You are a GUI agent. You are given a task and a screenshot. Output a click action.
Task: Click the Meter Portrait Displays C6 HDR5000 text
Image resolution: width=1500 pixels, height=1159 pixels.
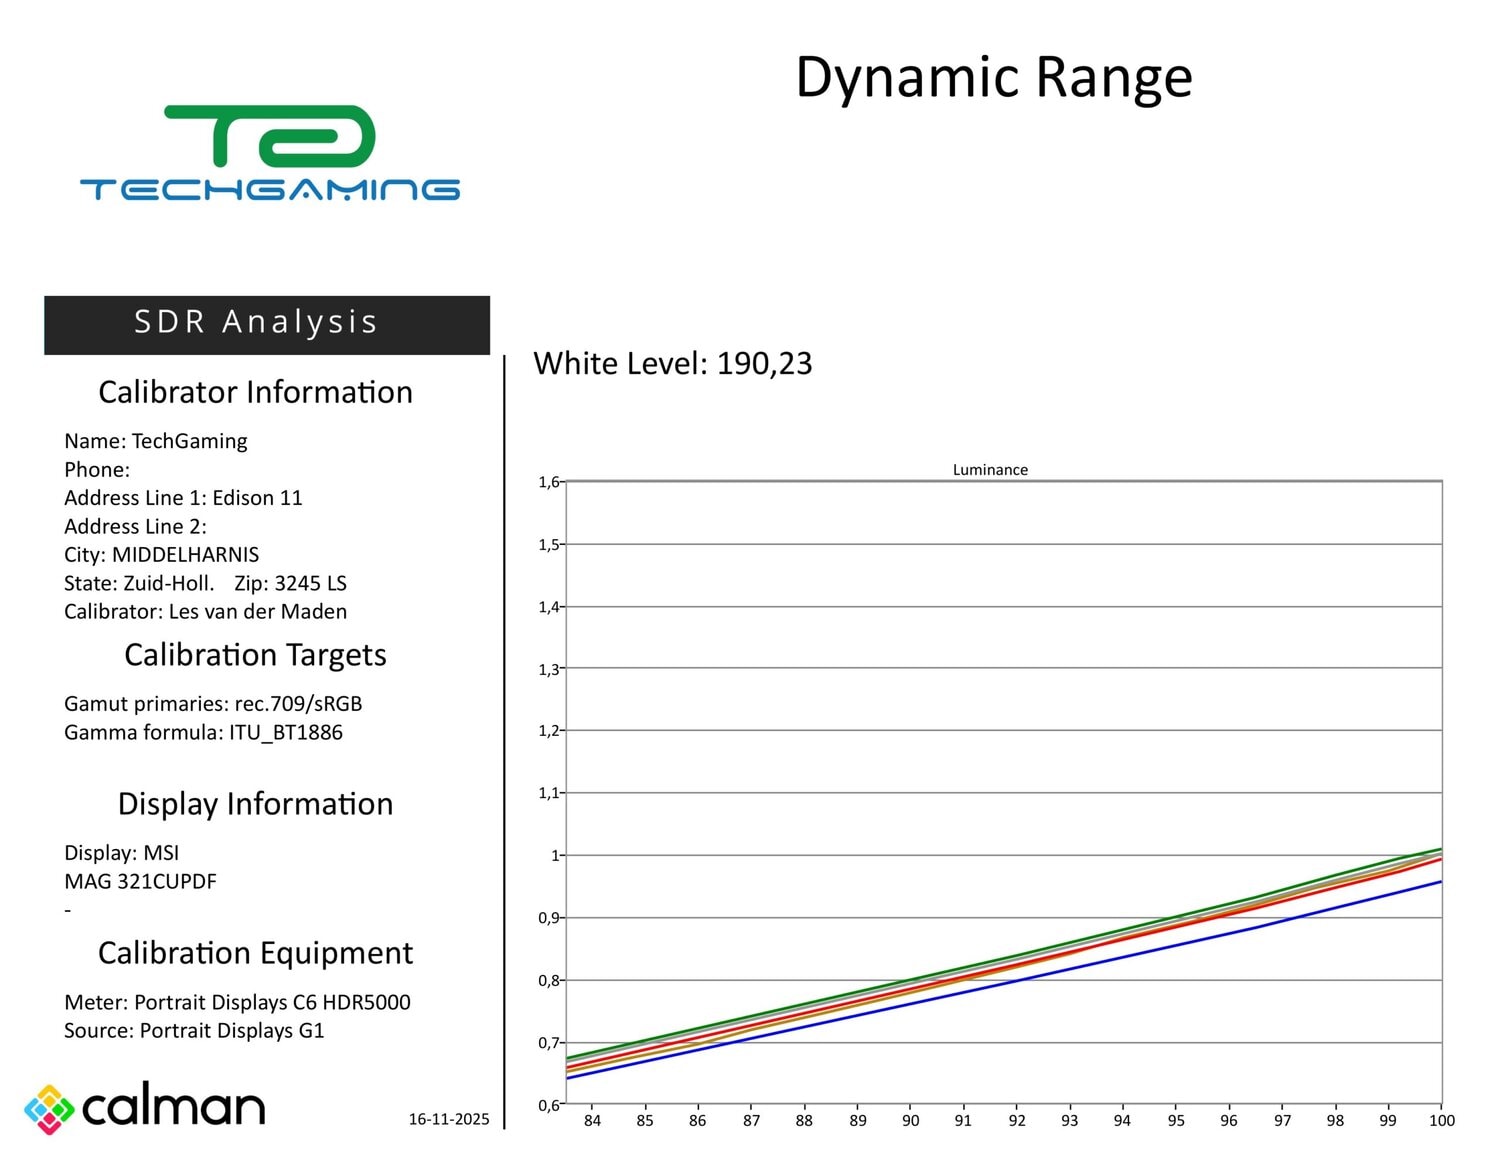237,1002
